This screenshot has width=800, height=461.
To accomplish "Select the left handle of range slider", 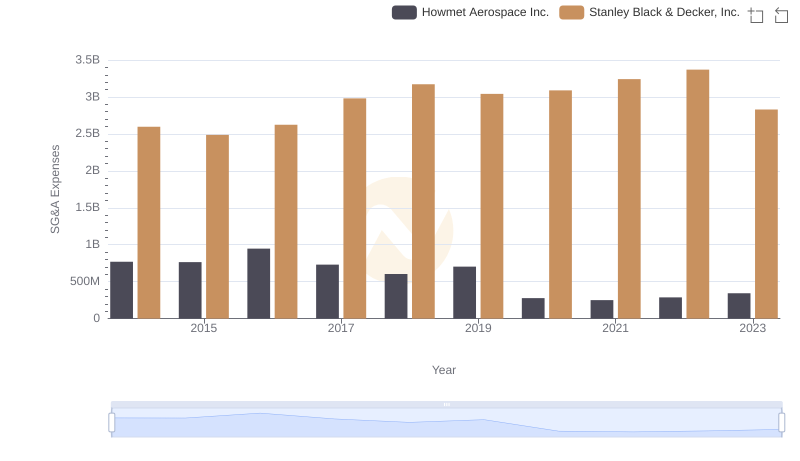I will pos(112,422).
